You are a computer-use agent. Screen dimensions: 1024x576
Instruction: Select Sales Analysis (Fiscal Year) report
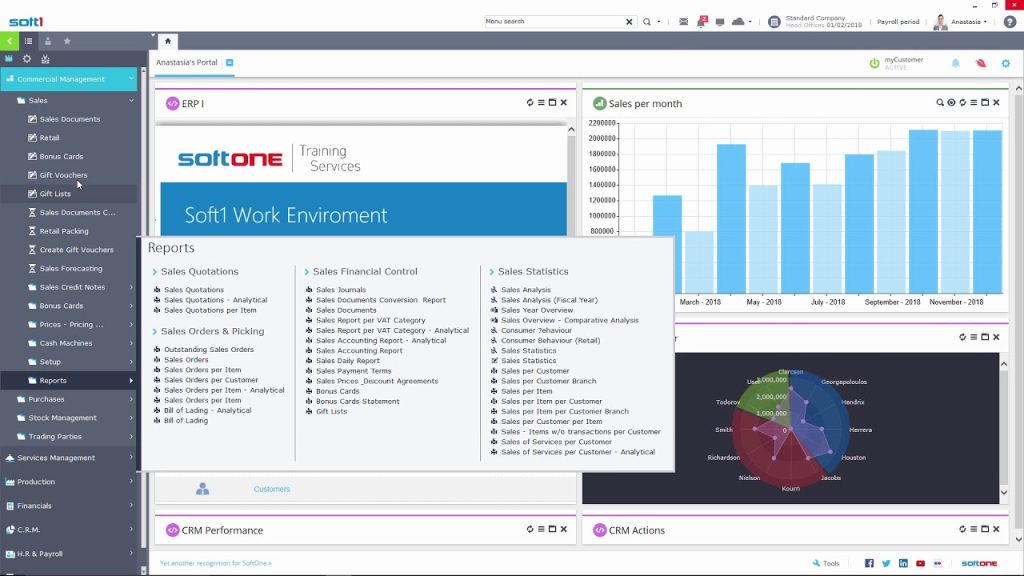coord(549,300)
